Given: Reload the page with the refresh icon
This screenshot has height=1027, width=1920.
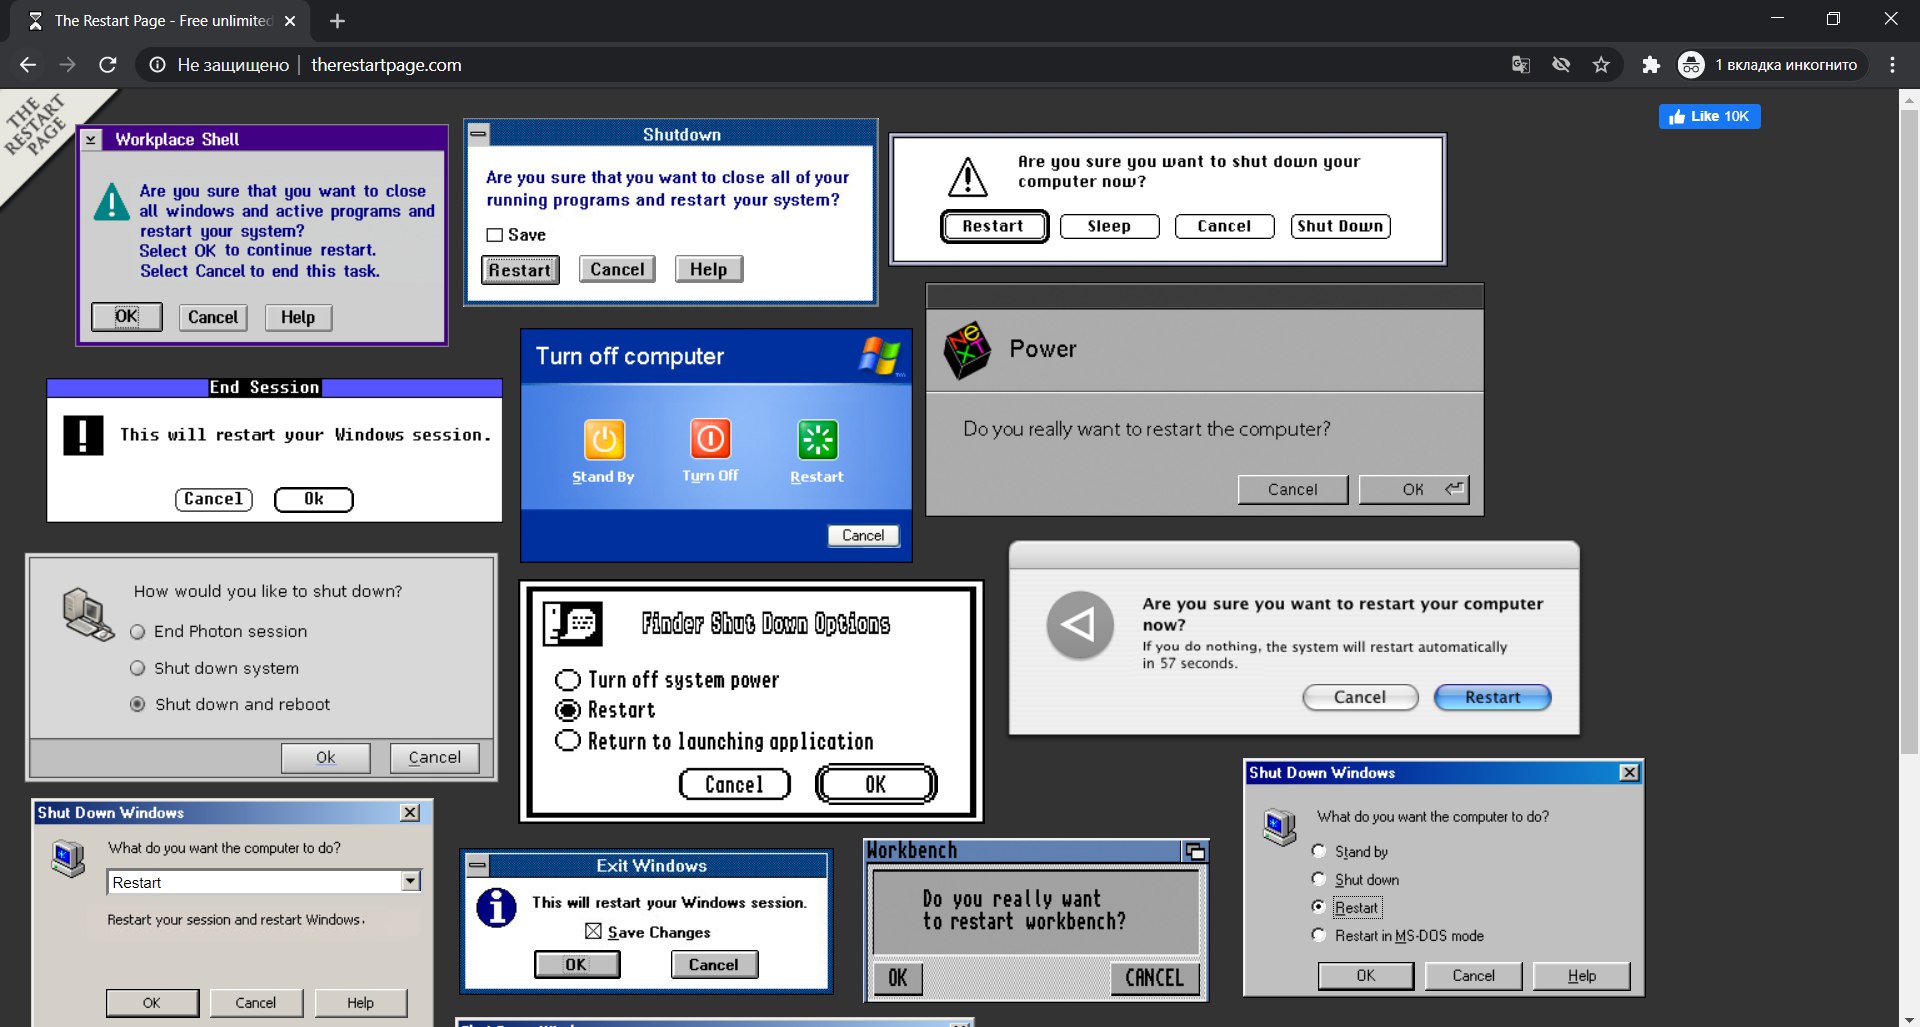Looking at the screenshot, I should (x=108, y=65).
